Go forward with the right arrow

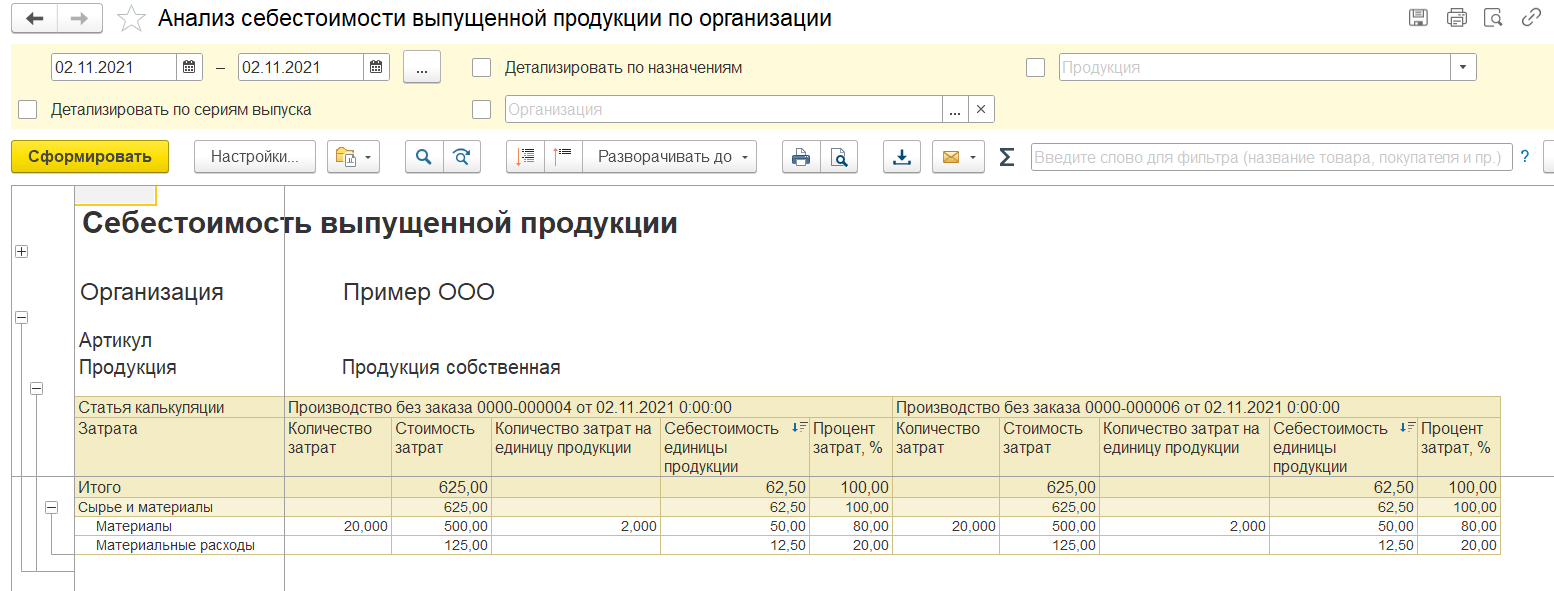click(x=80, y=18)
